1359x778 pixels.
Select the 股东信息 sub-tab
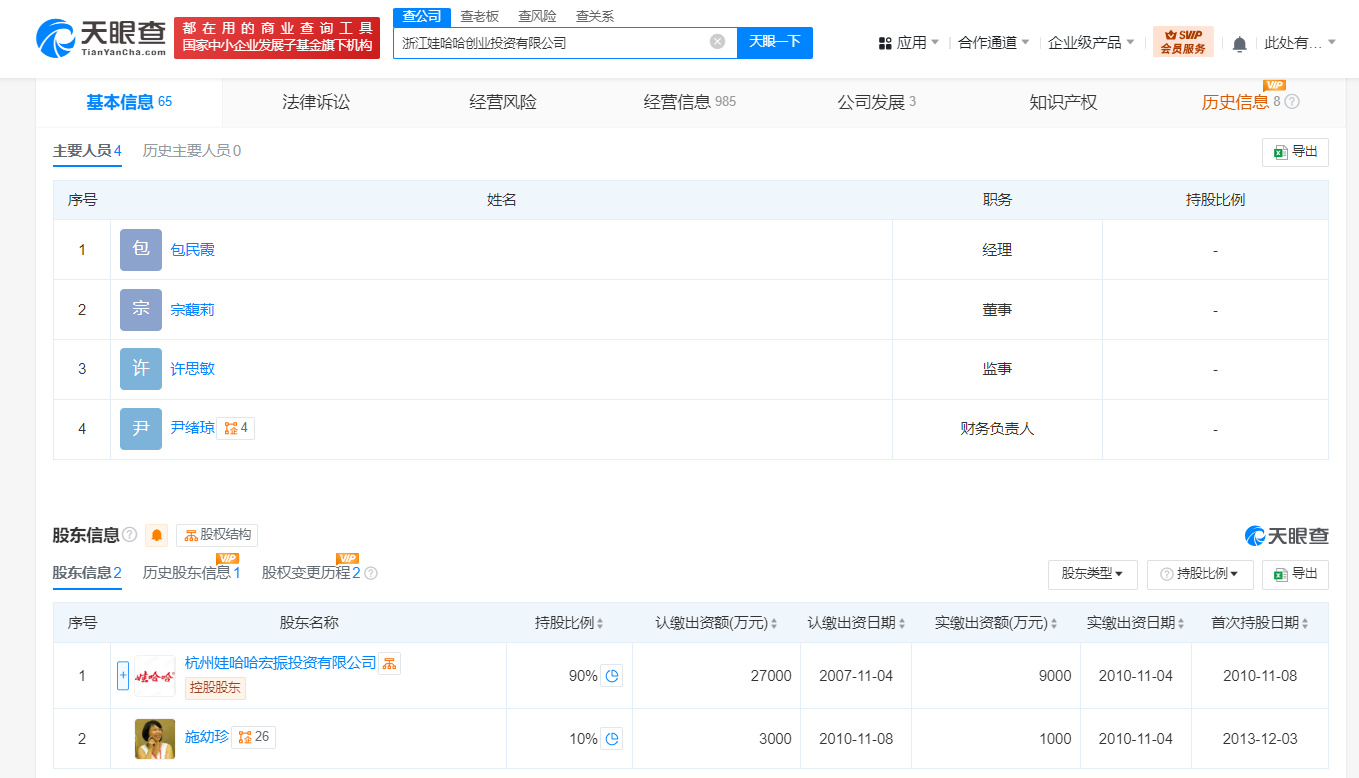tap(87, 573)
